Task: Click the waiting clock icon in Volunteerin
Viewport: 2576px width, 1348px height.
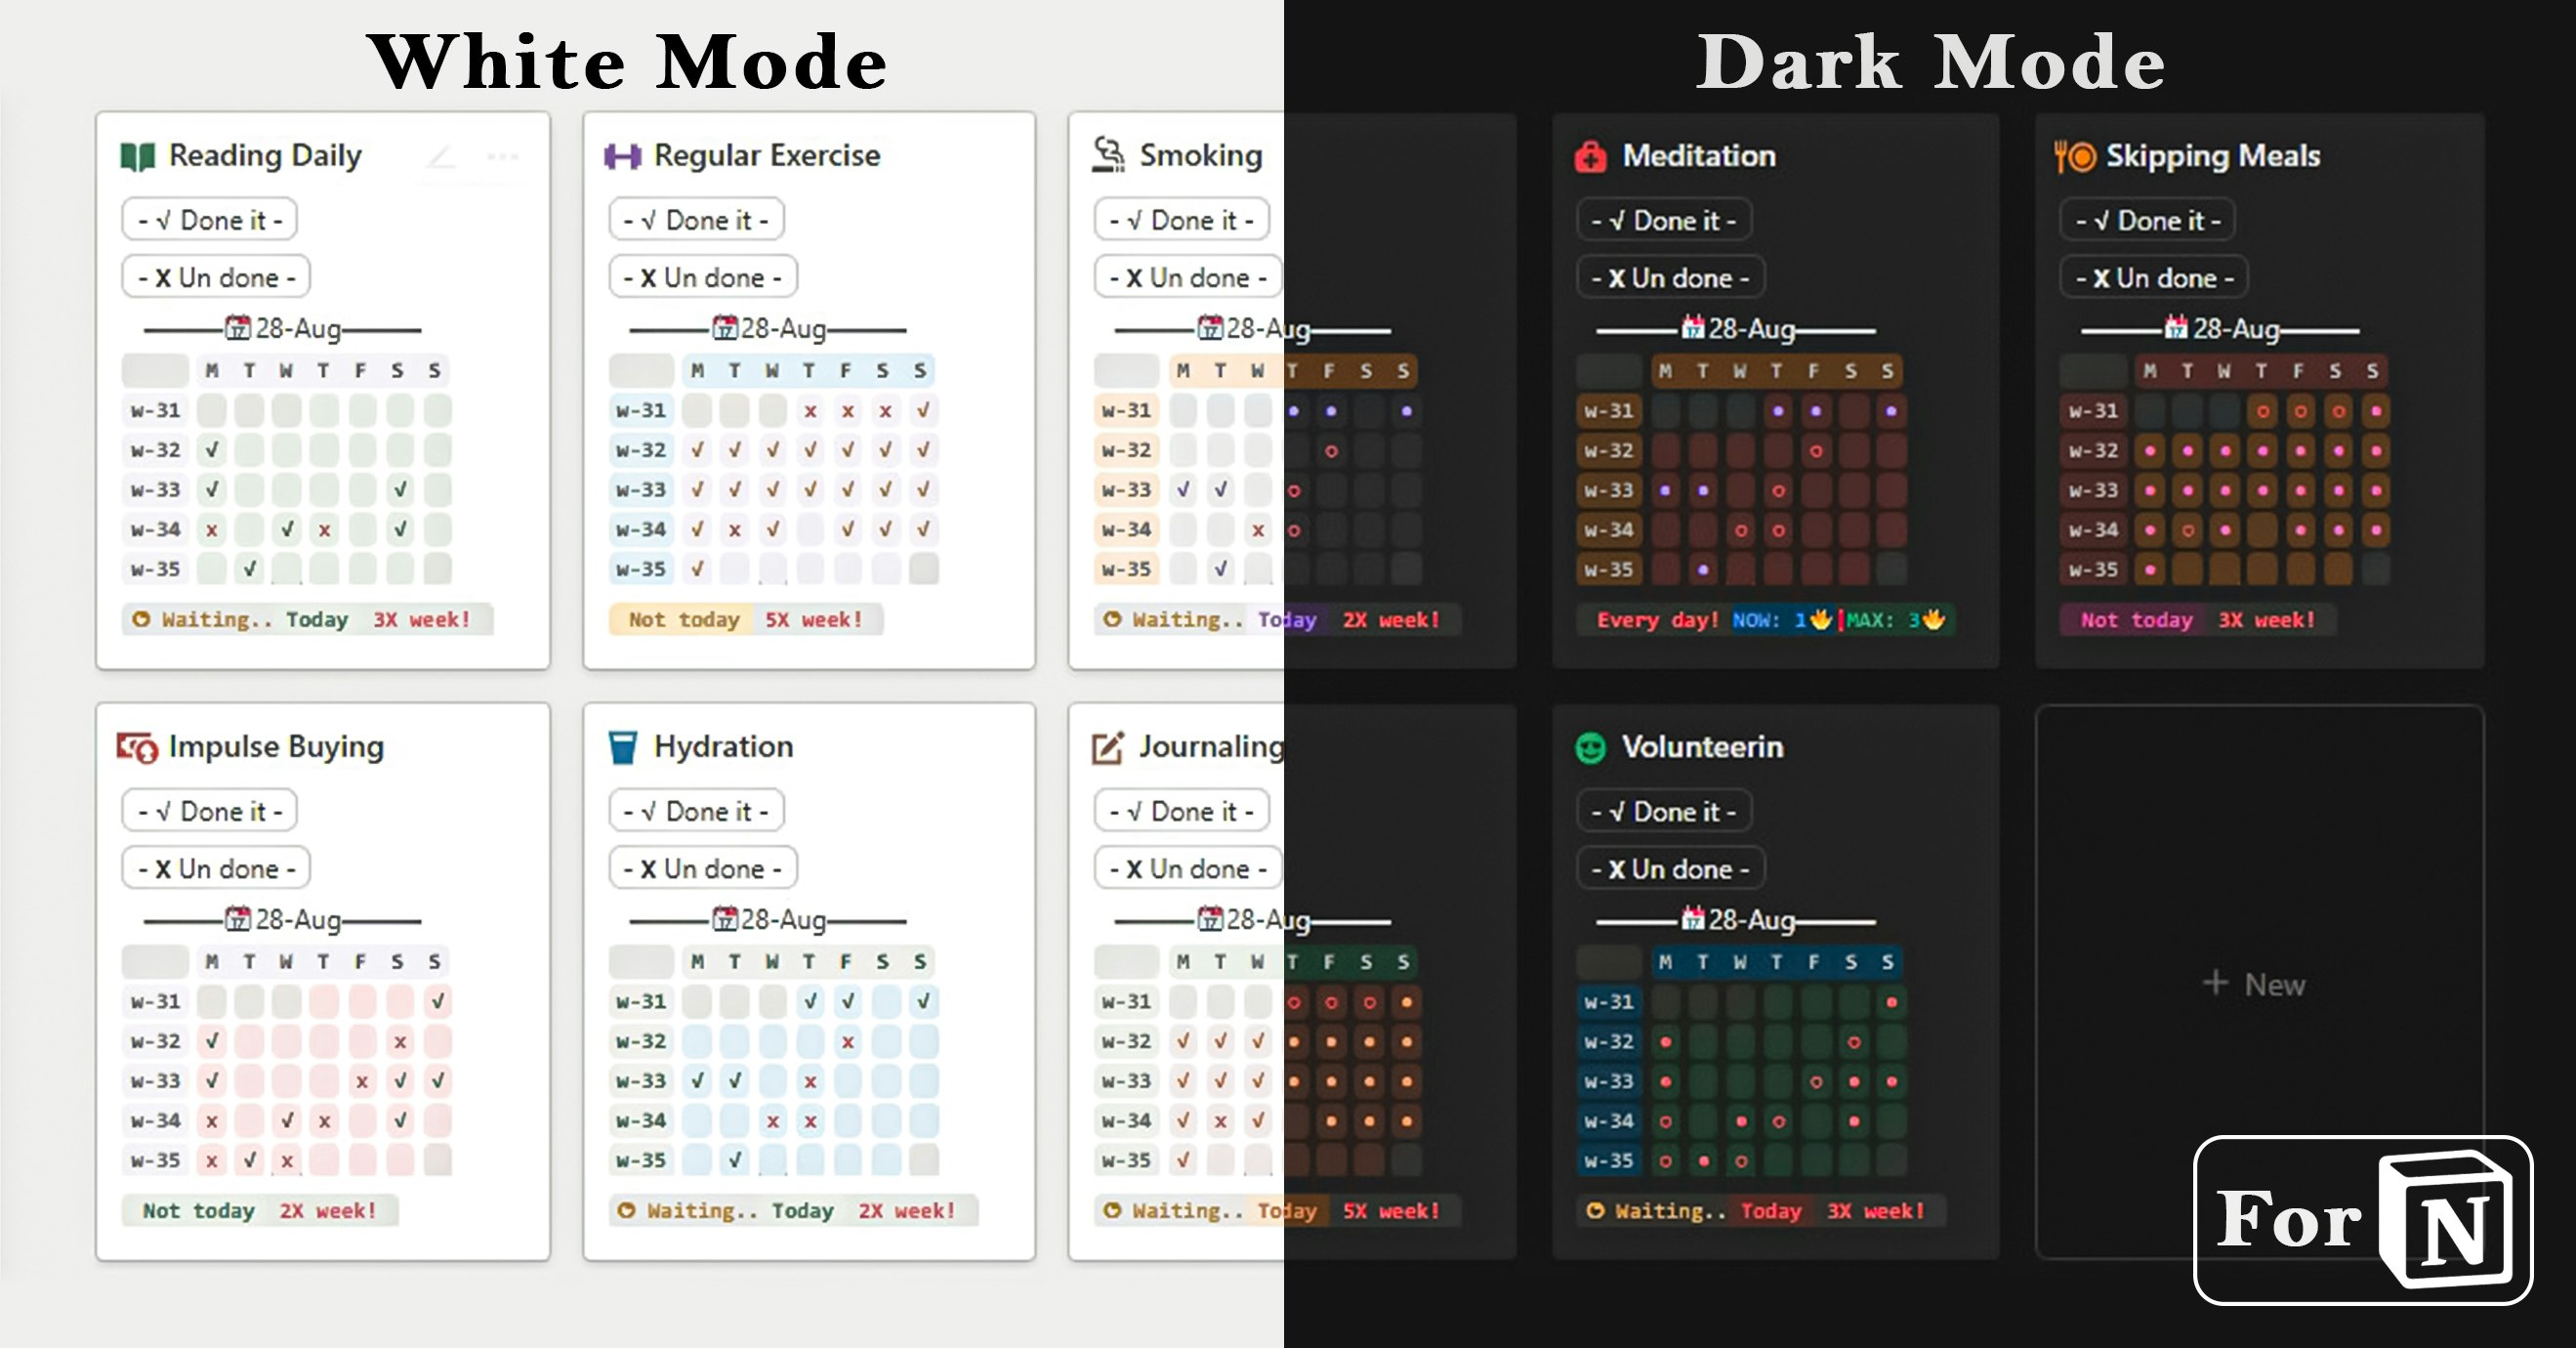Action: pos(1595,1210)
